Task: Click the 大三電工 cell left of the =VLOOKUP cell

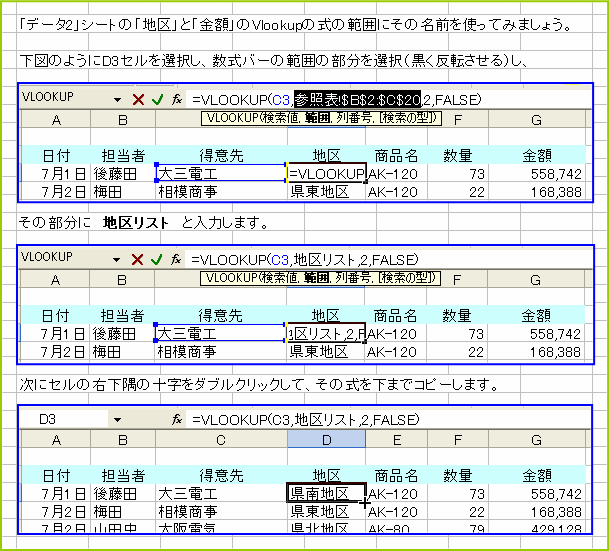Action: 221,174
